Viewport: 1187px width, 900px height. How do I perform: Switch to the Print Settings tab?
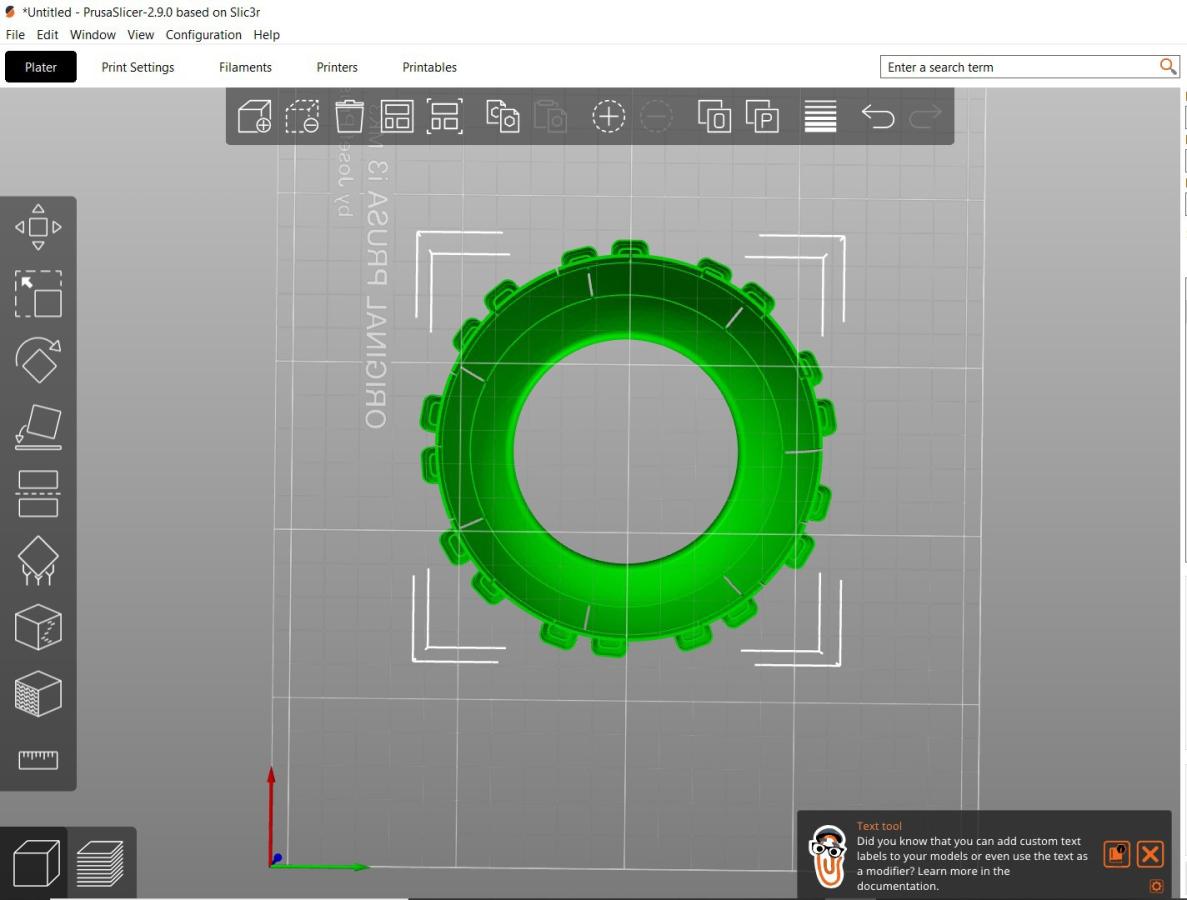[x=138, y=67]
